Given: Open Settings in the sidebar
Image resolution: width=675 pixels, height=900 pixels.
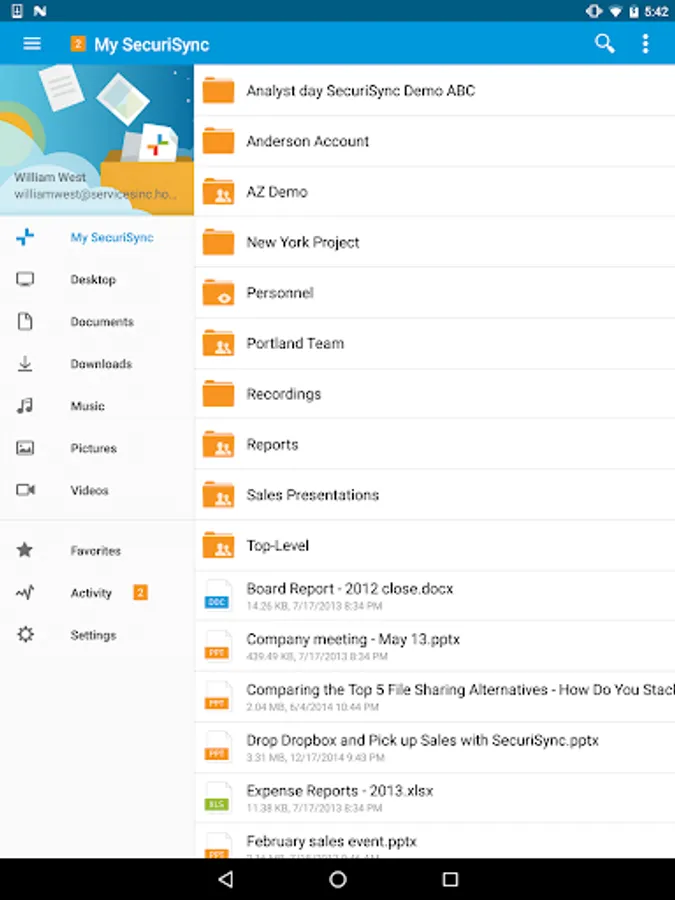Looking at the screenshot, I should [97, 635].
